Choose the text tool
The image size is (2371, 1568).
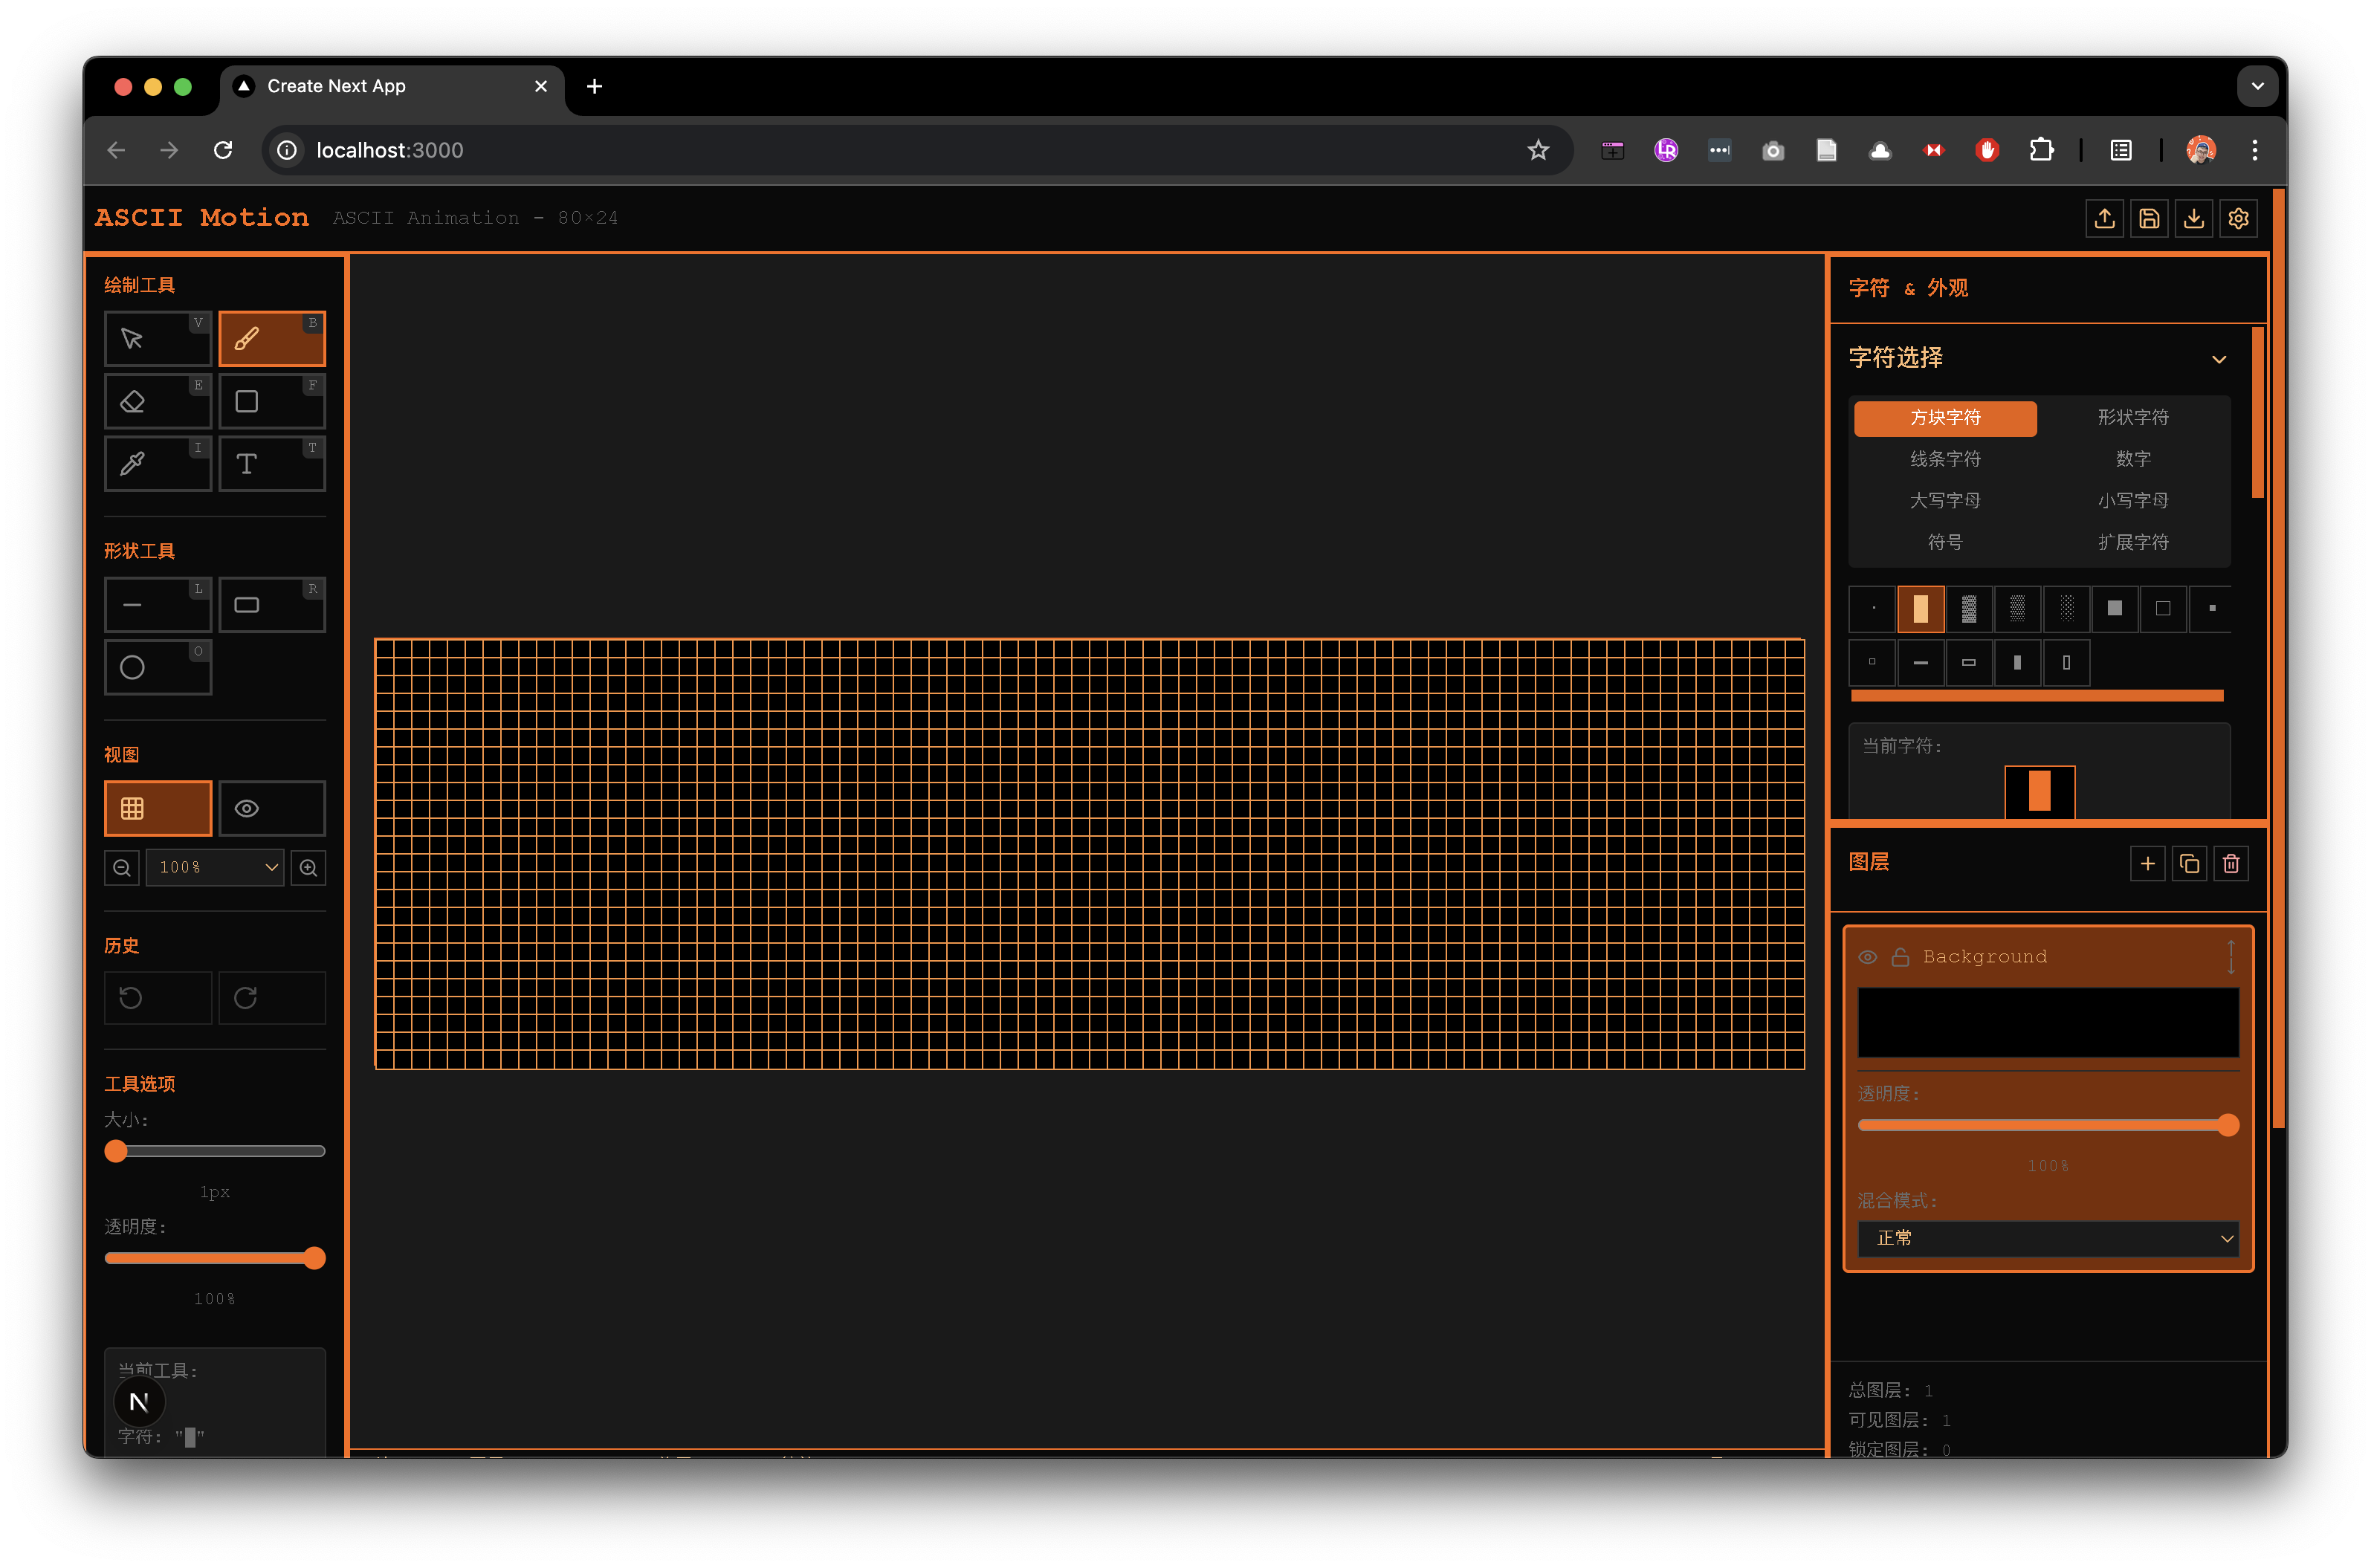(x=272, y=464)
